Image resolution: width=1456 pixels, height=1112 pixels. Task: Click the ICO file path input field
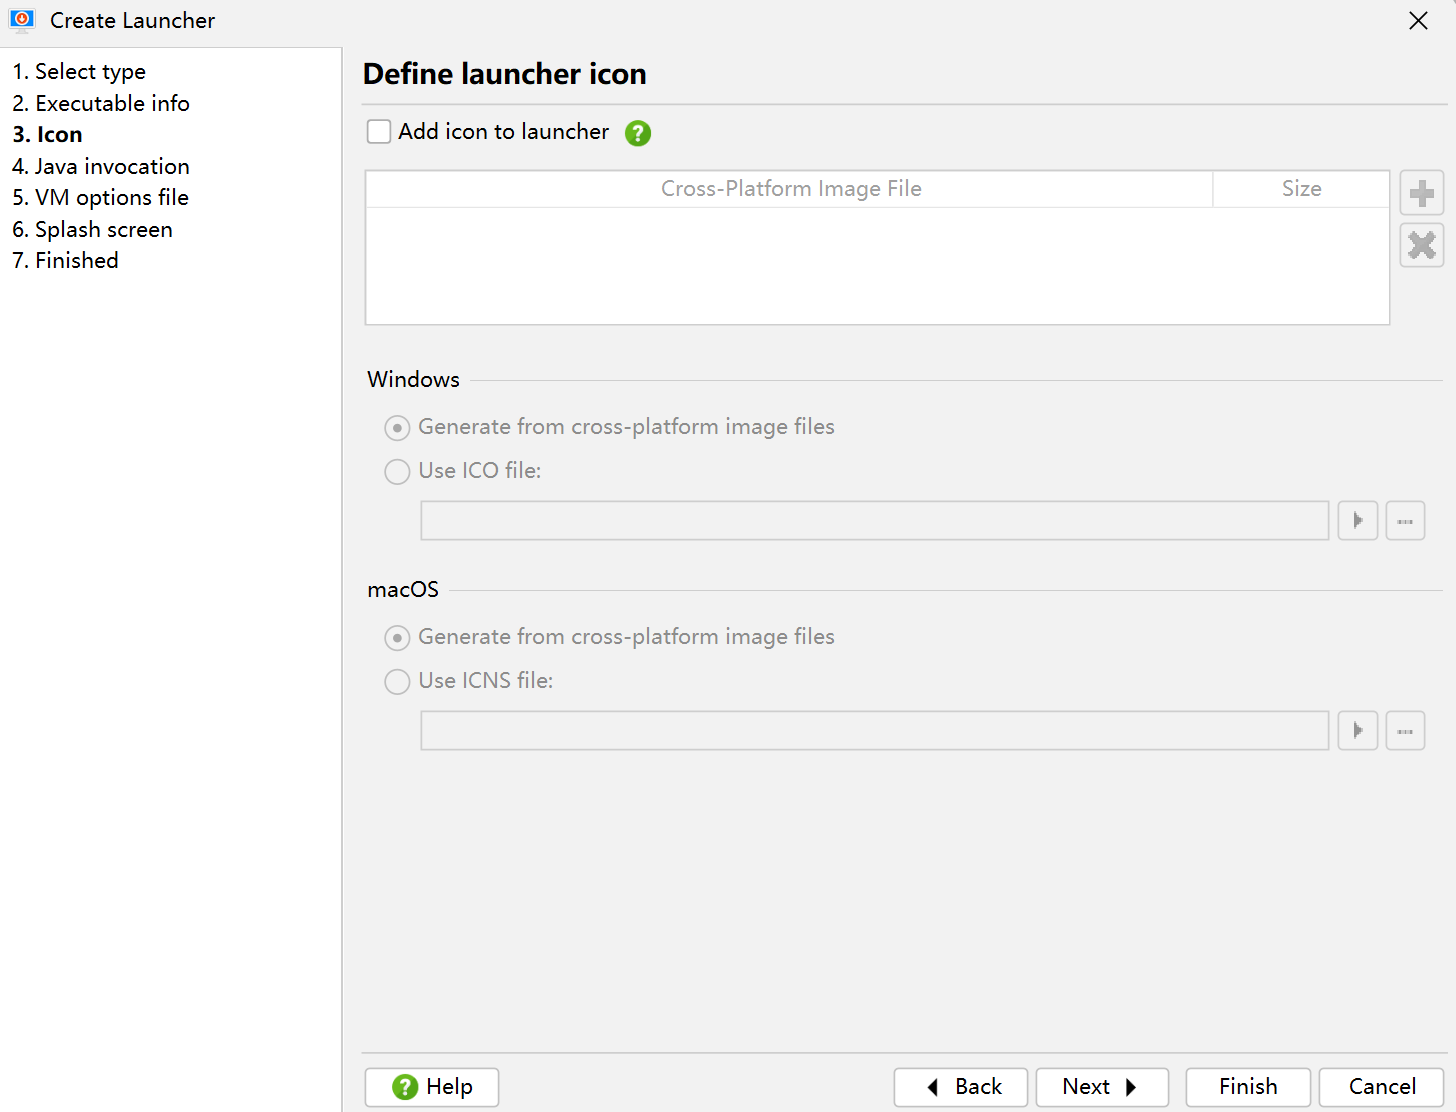pos(875,521)
